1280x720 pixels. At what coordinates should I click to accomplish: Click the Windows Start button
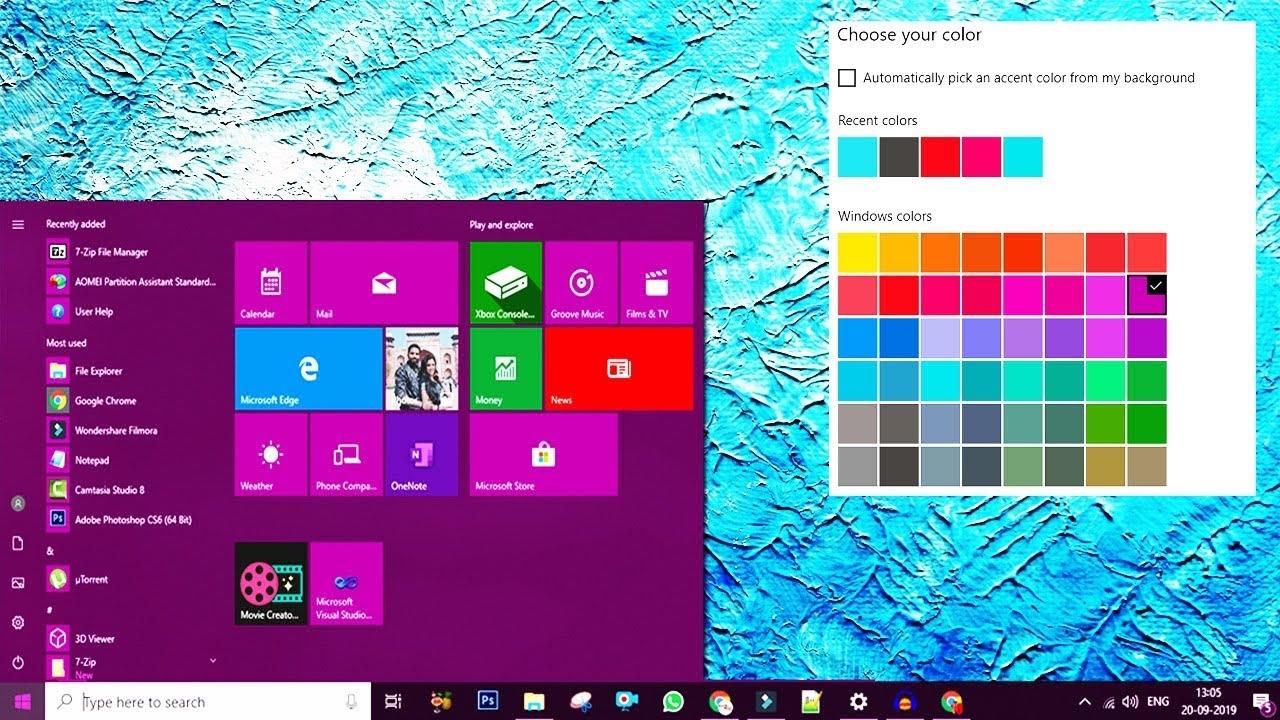point(22,702)
